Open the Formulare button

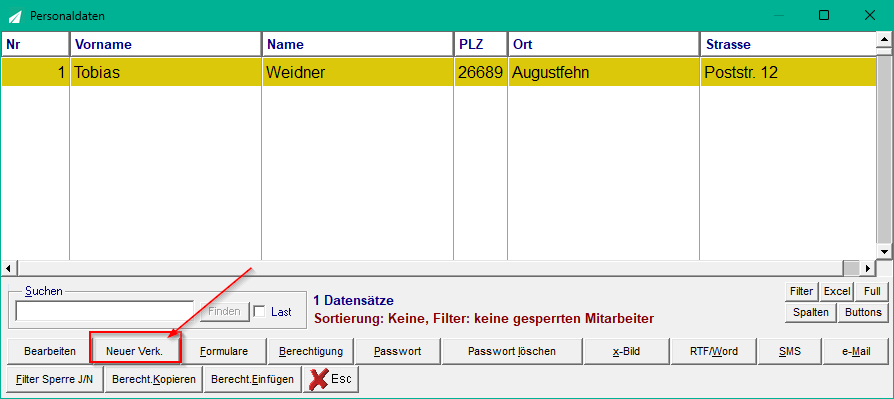(x=224, y=351)
